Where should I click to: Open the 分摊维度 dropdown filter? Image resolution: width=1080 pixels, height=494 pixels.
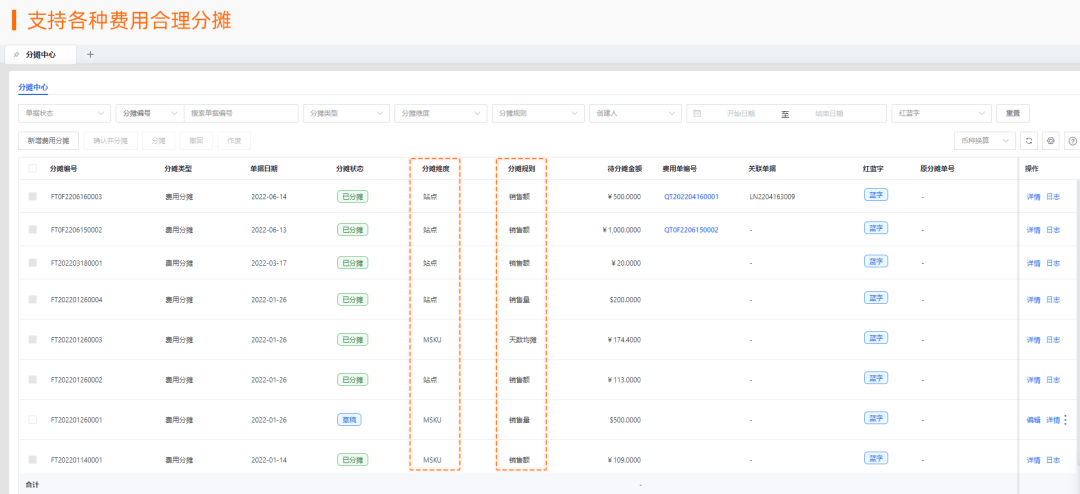pyautogui.click(x=441, y=113)
